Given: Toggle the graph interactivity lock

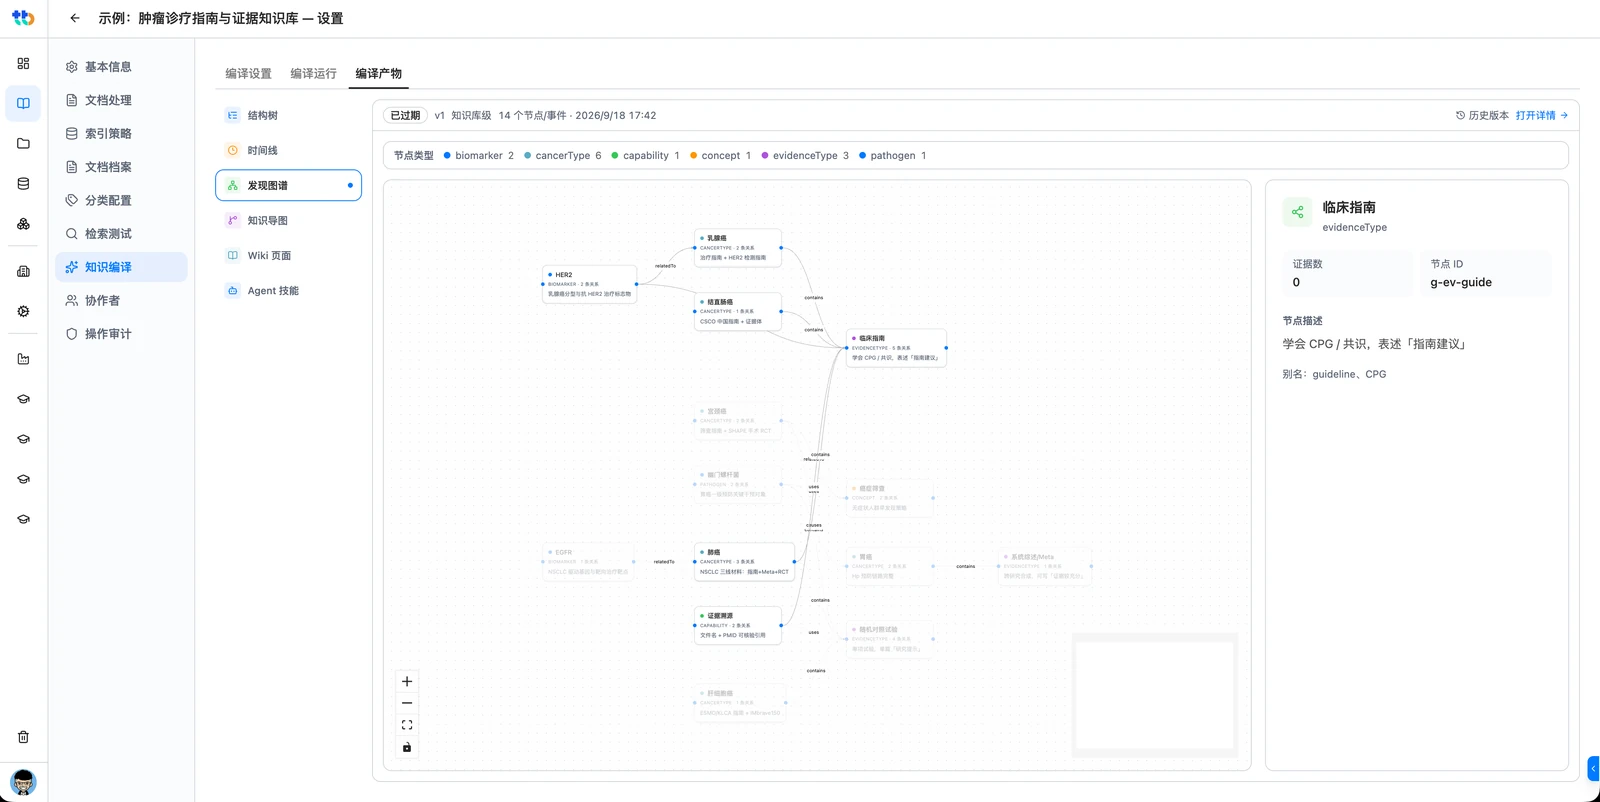Looking at the screenshot, I should pos(407,747).
